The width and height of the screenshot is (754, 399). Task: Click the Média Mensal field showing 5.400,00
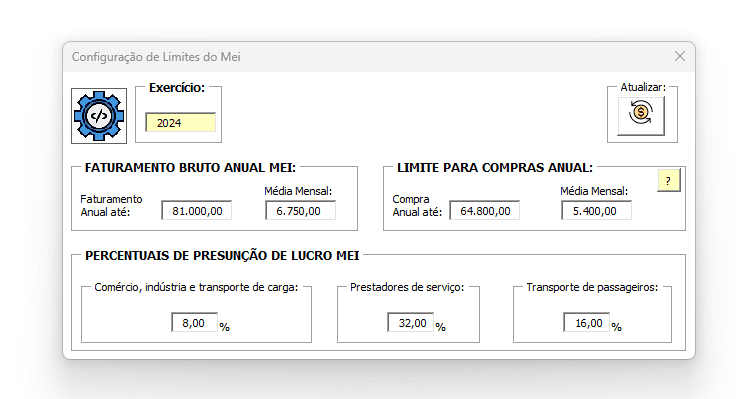pos(596,211)
